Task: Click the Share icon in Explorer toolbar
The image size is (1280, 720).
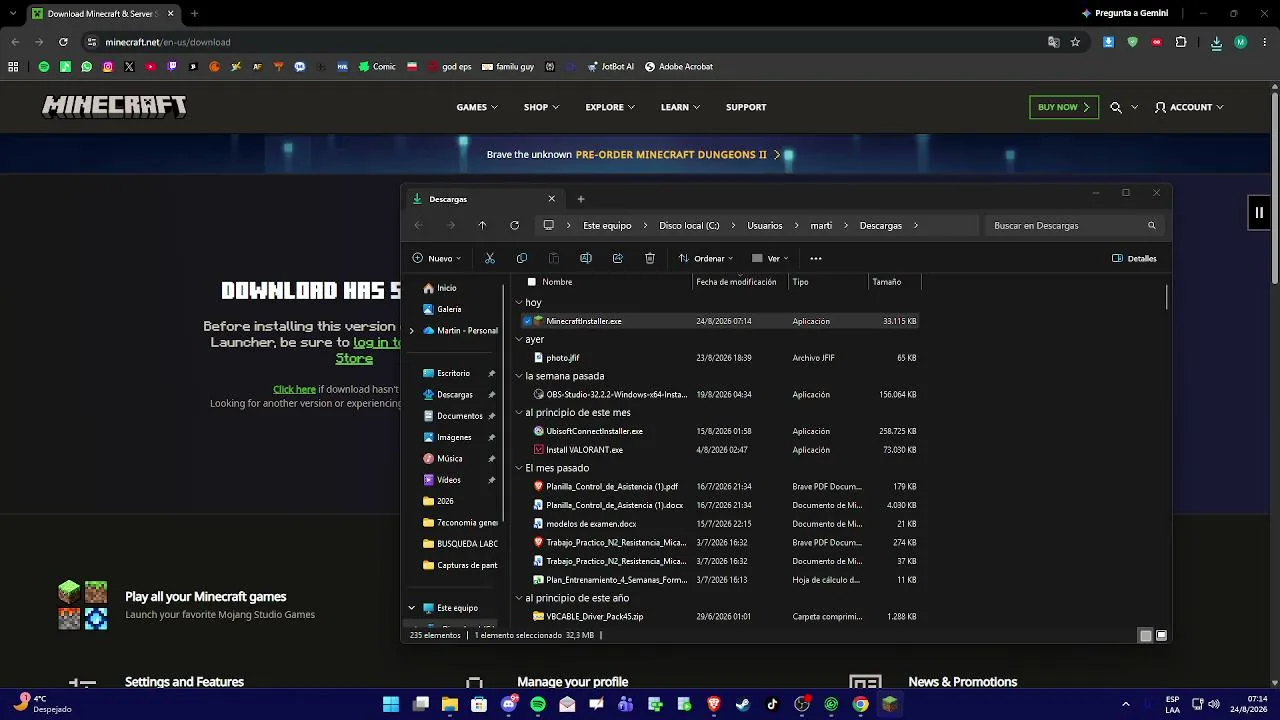Action: [618, 258]
